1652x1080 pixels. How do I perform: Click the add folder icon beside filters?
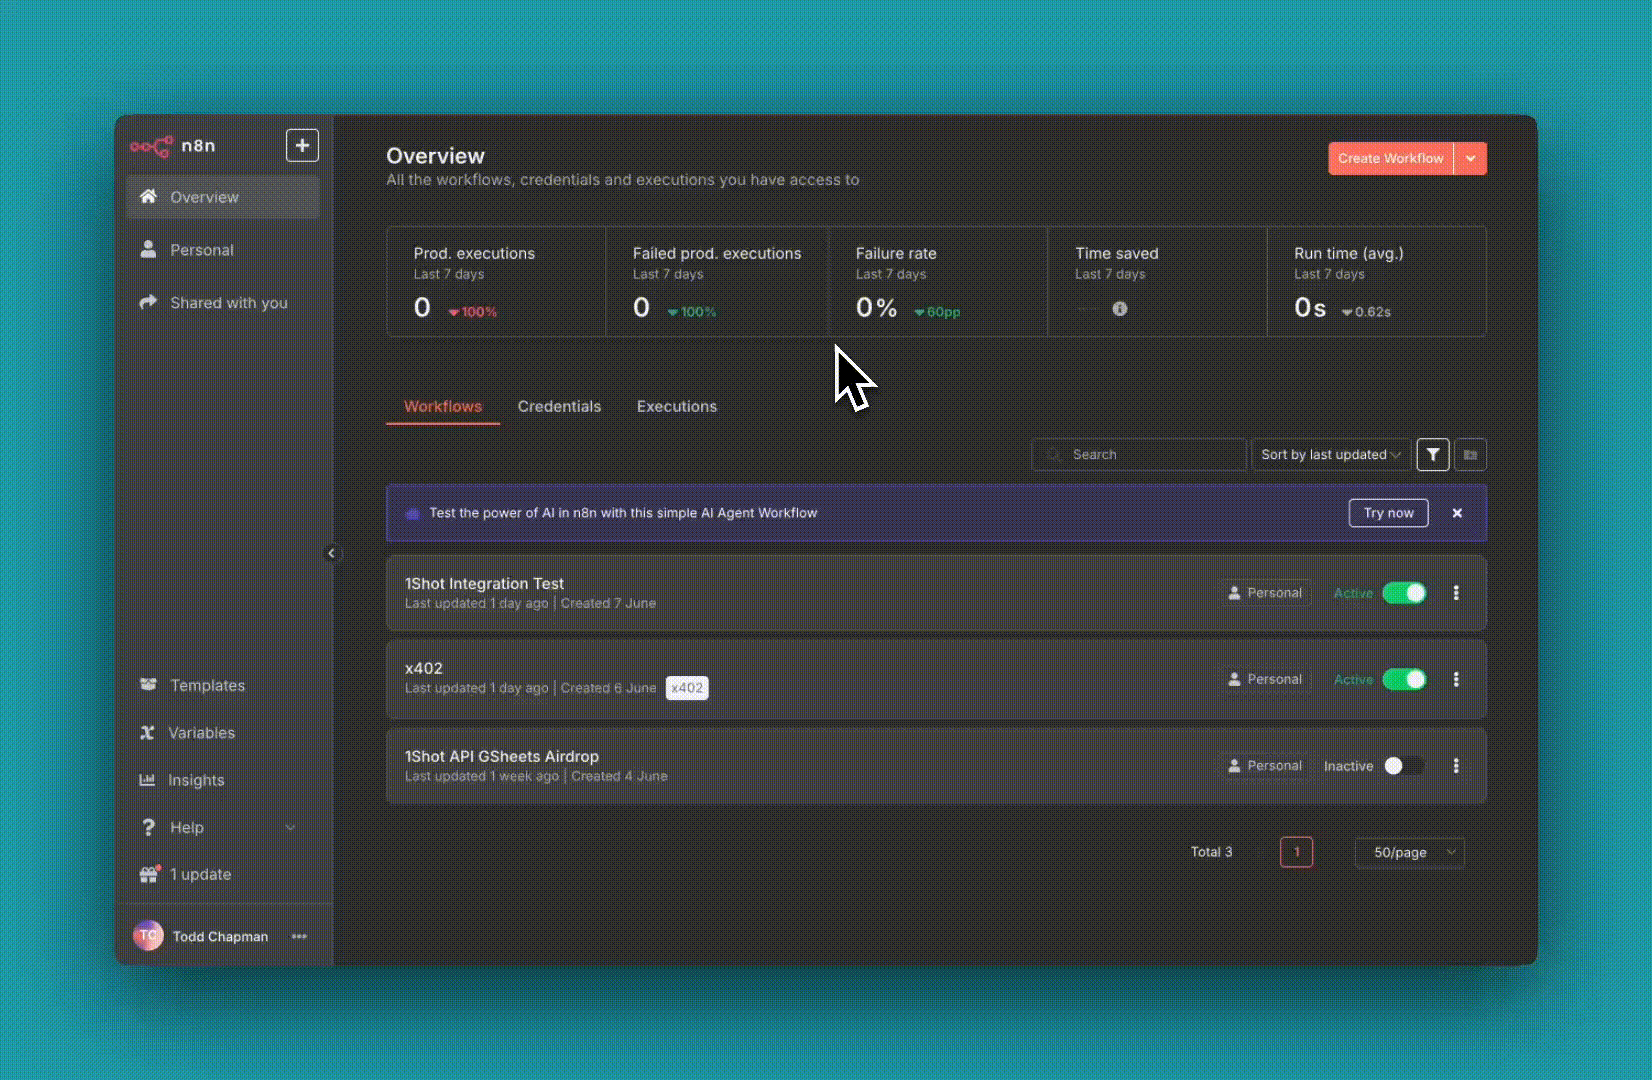[x=1470, y=454]
